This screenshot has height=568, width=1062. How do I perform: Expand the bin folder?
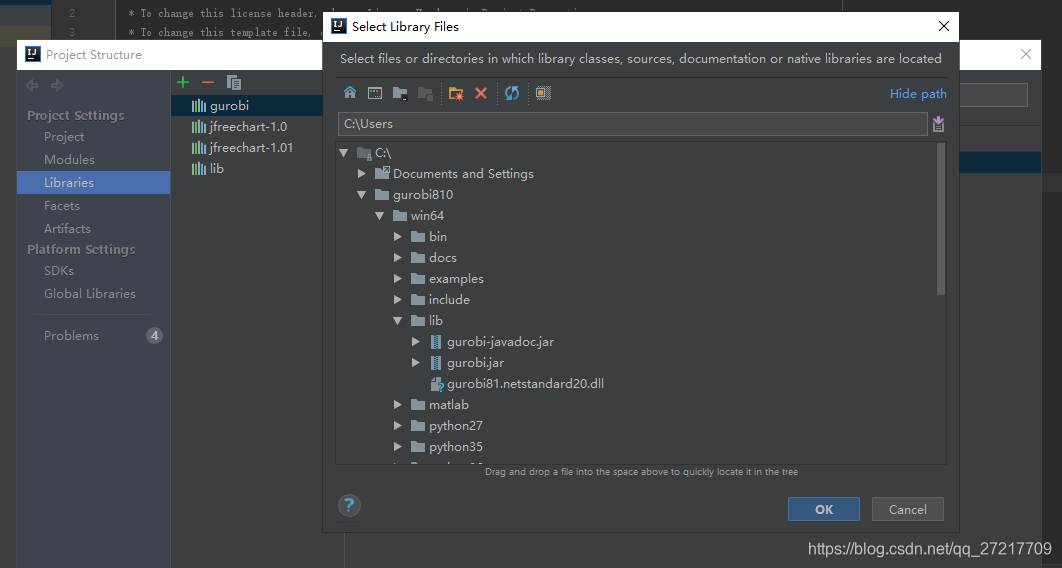(x=398, y=237)
